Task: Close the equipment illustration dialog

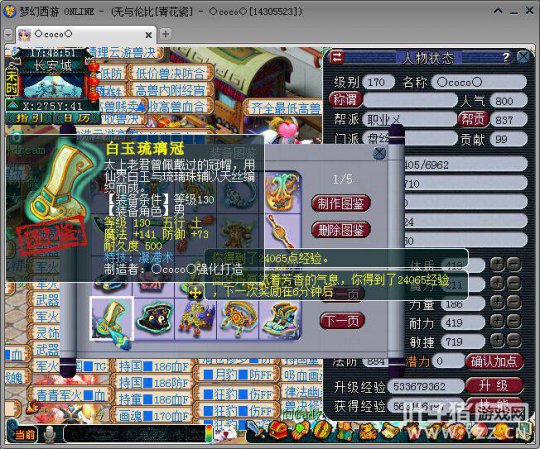Action: [380, 153]
